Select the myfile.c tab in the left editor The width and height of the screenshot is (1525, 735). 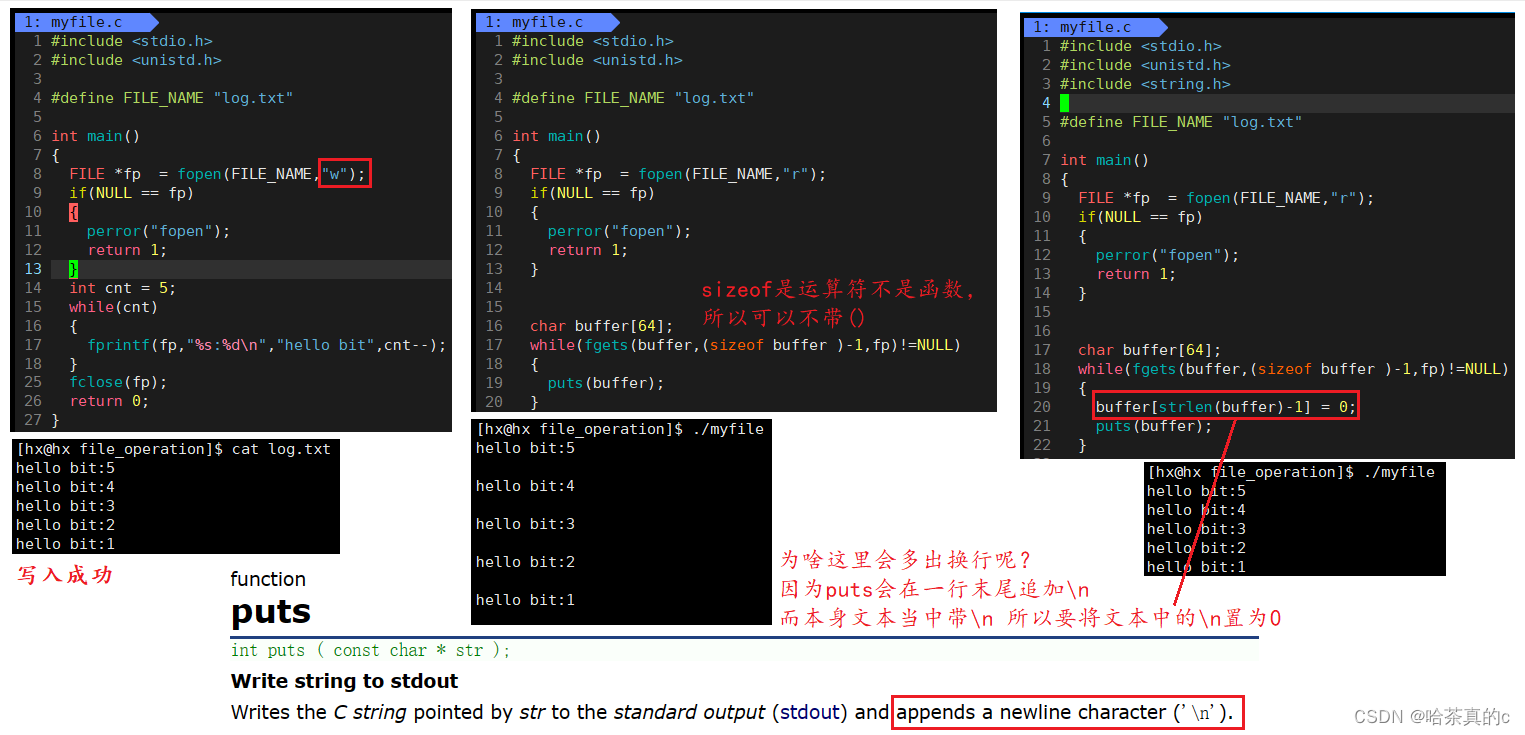pos(85,22)
